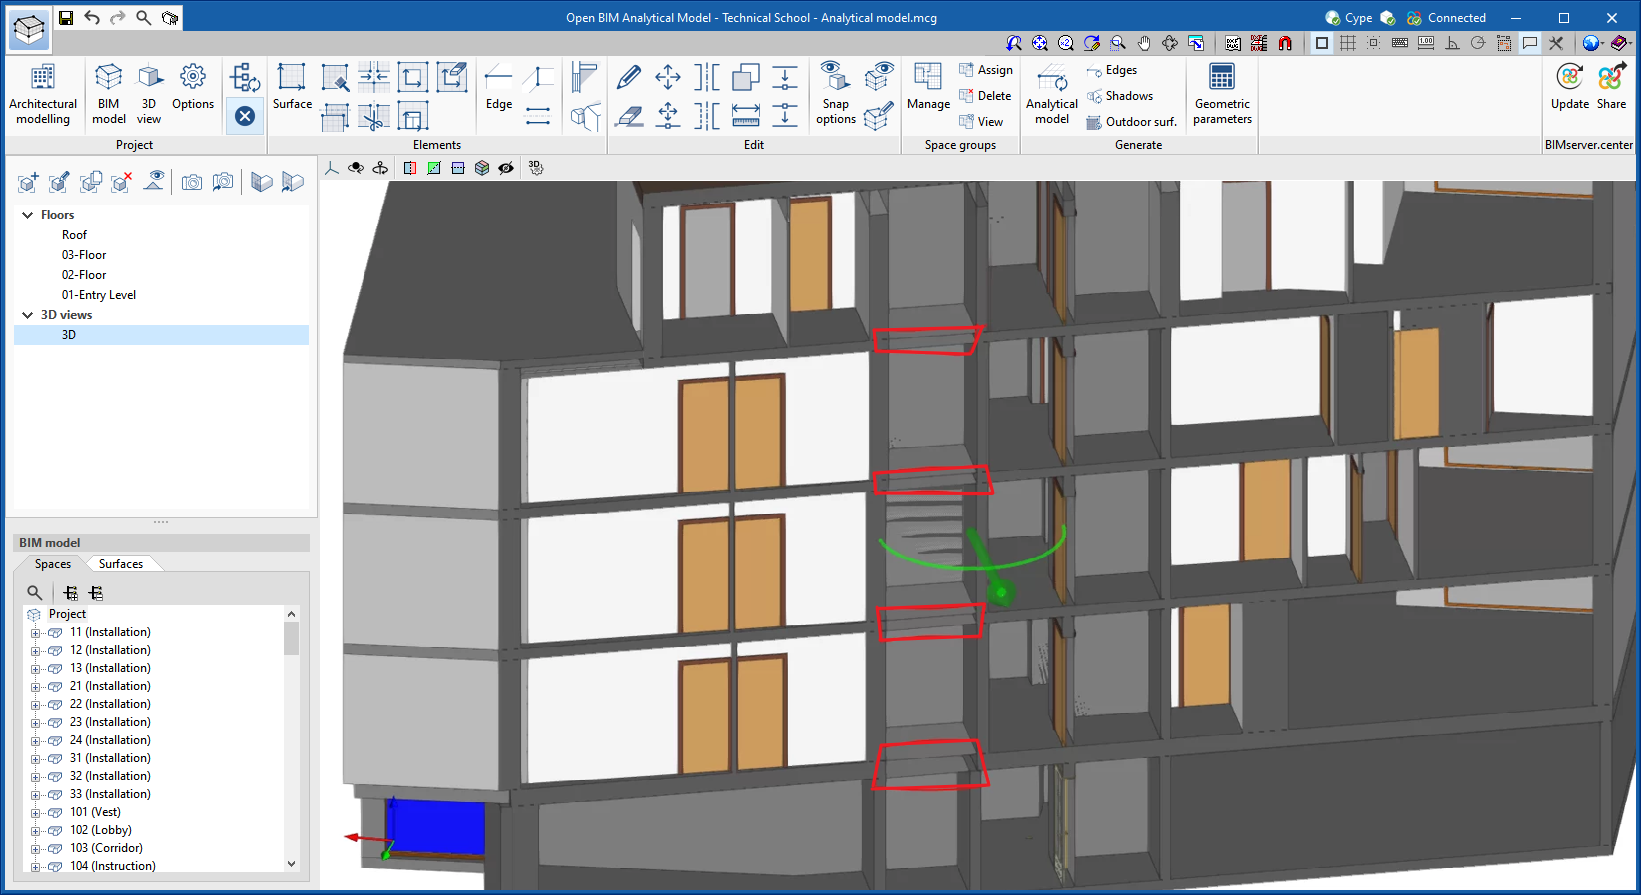Open the Options gear
This screenshot has width=1641, height=895.
tap(193, 87)
